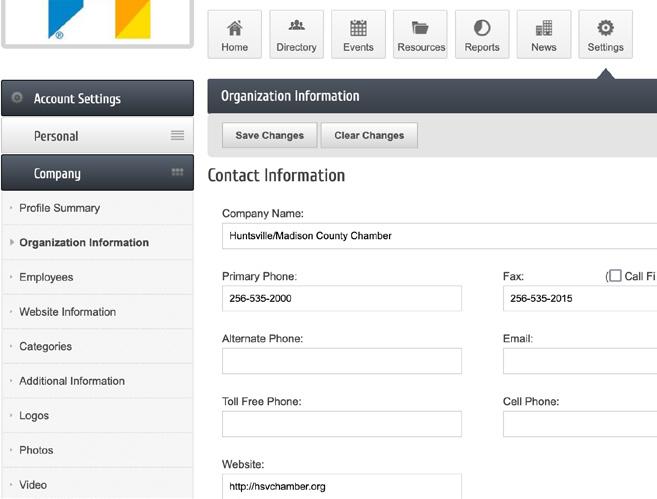Click the Alternate Phone input field

(x=342, y=361)
